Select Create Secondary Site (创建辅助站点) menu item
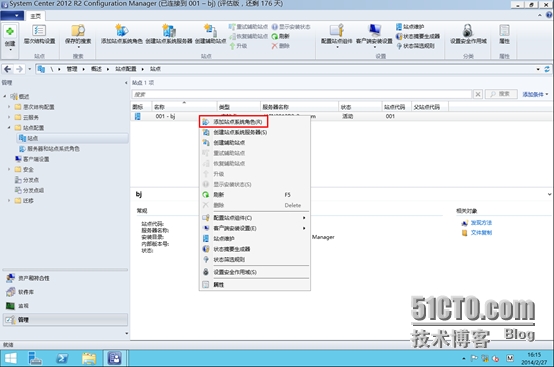The height and width of the screenshot is (367, 554). click(255, 143)
